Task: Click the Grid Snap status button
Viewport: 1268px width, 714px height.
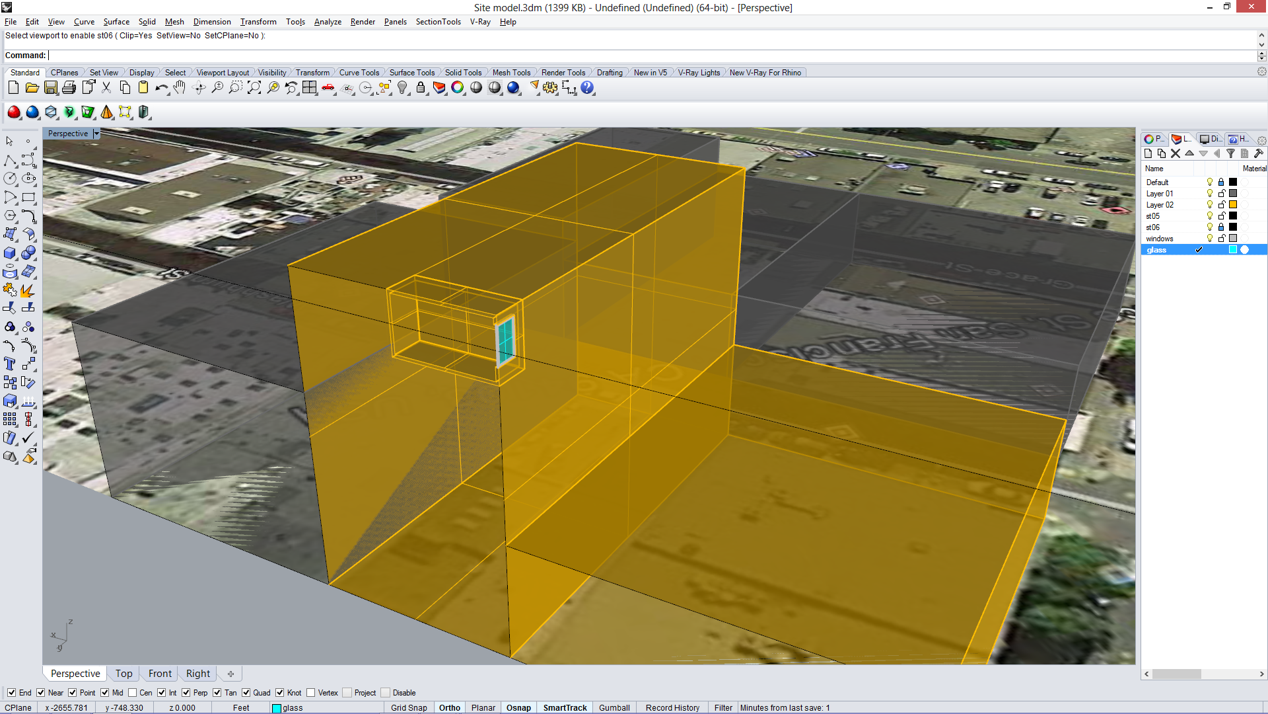Action: (408, 708)
